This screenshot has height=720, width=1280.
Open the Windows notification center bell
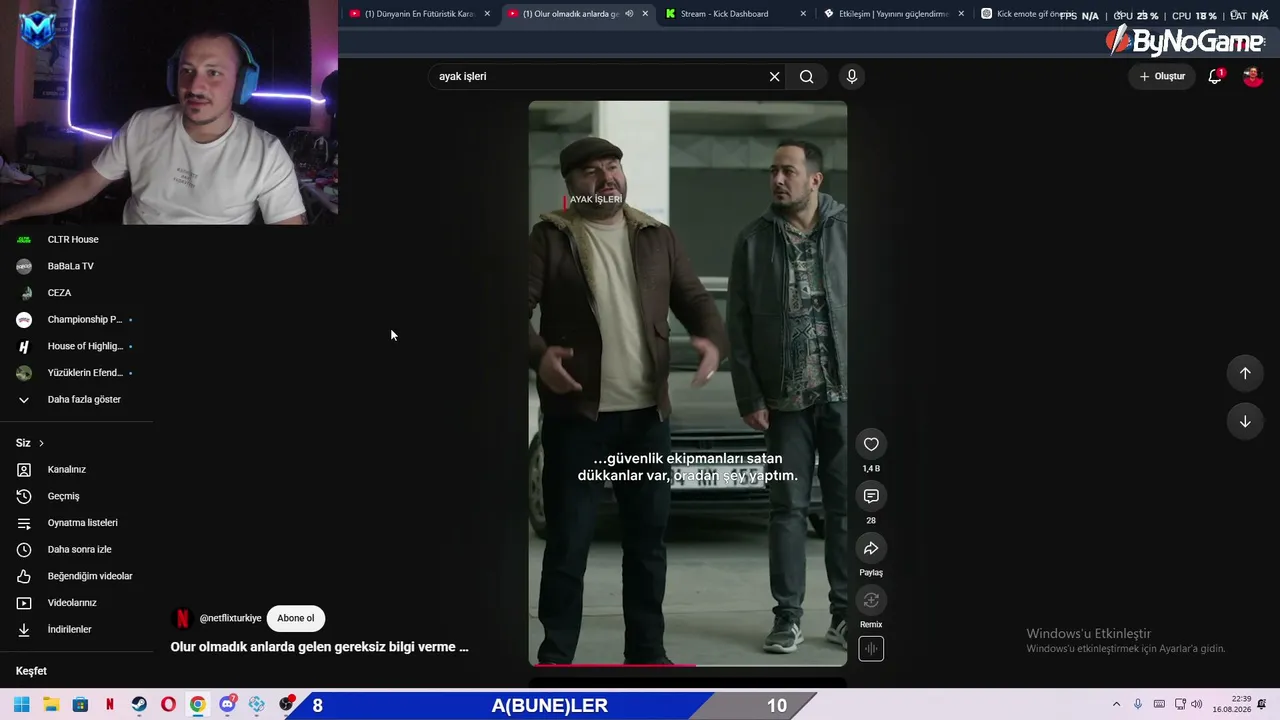(x=1264, y=705)
